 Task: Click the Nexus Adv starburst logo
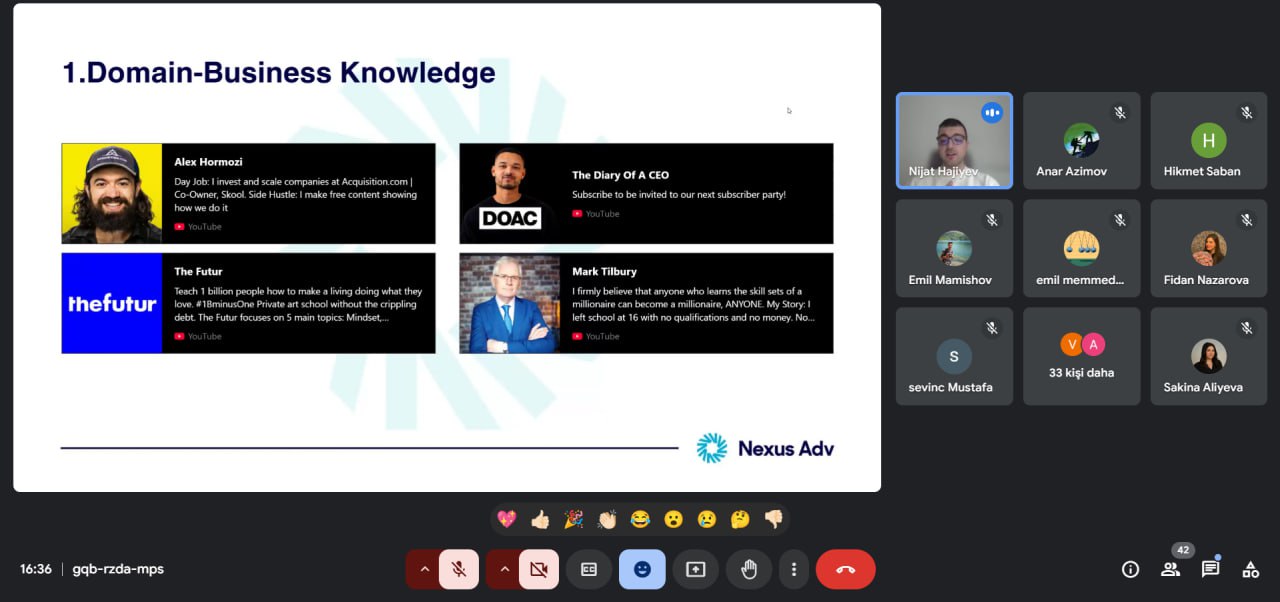(712, 448)
